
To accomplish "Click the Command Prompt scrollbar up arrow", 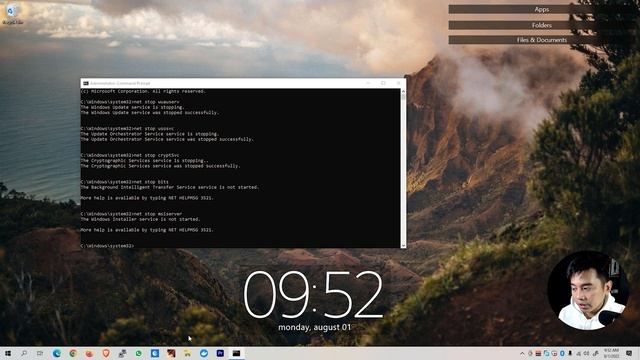I will [x=403, y=91].
